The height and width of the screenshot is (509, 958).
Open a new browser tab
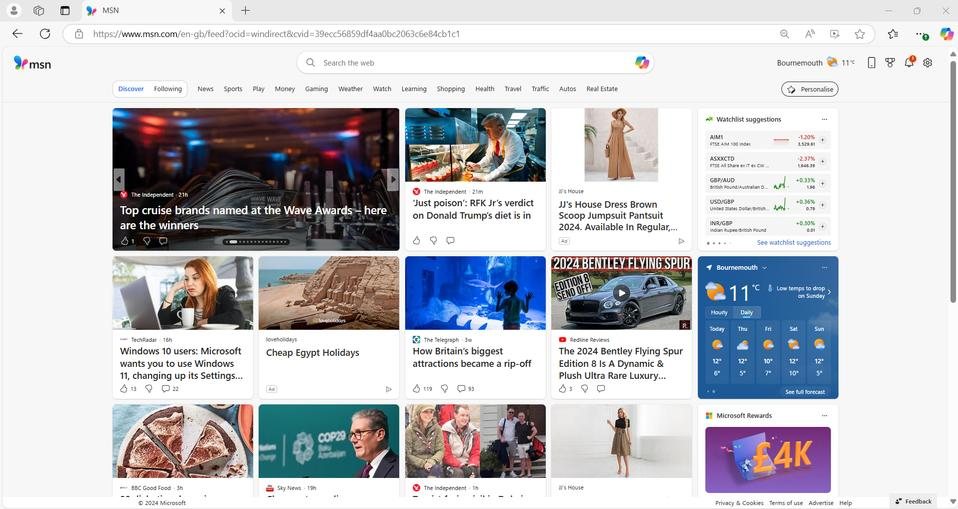245,10
